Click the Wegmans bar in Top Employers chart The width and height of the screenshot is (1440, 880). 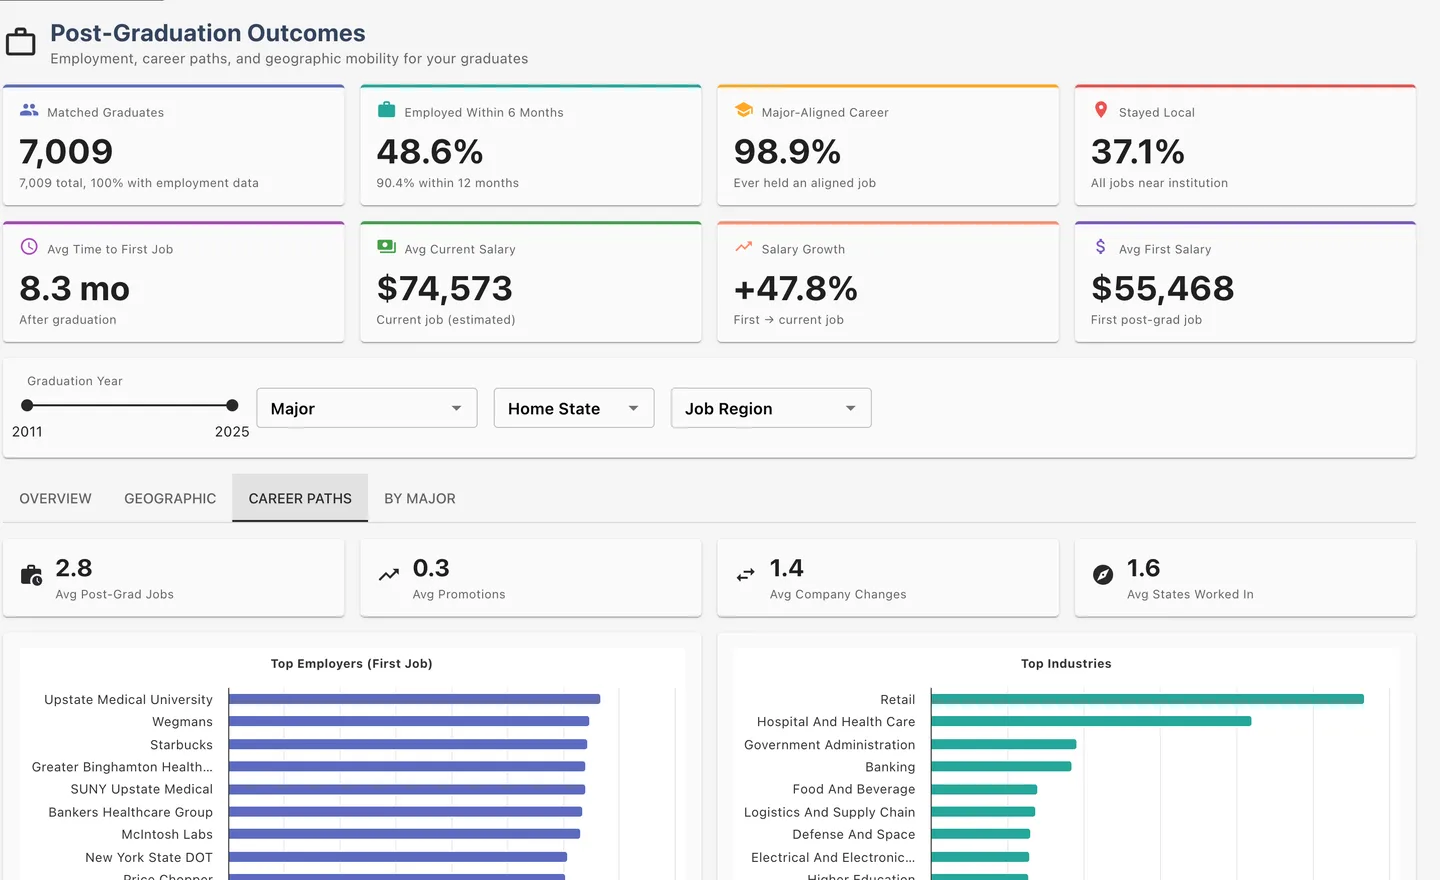click(x=409, y=721)
